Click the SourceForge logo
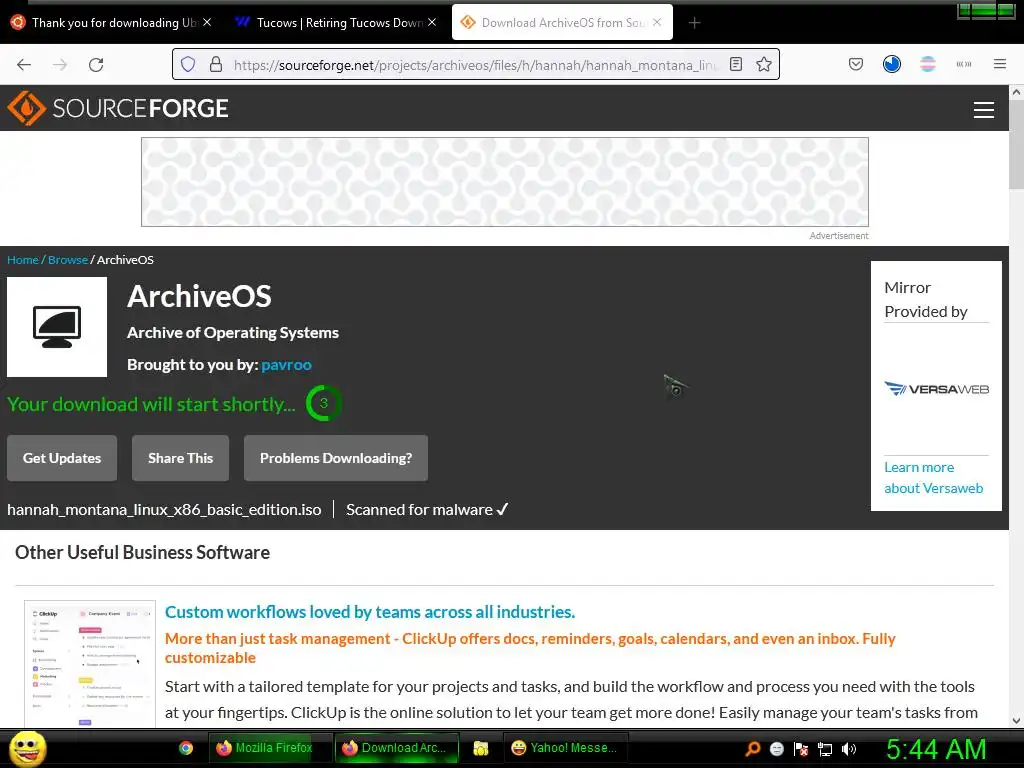Screen dimensions: 1024x768 coord(118,108)
